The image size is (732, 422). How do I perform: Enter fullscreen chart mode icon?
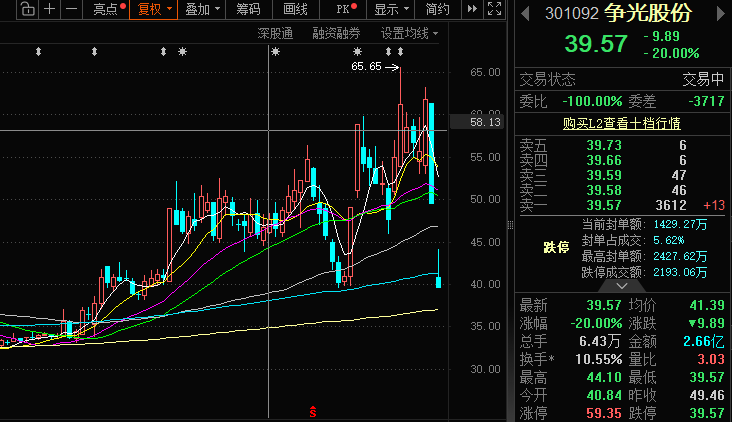[x=494, y=9]
